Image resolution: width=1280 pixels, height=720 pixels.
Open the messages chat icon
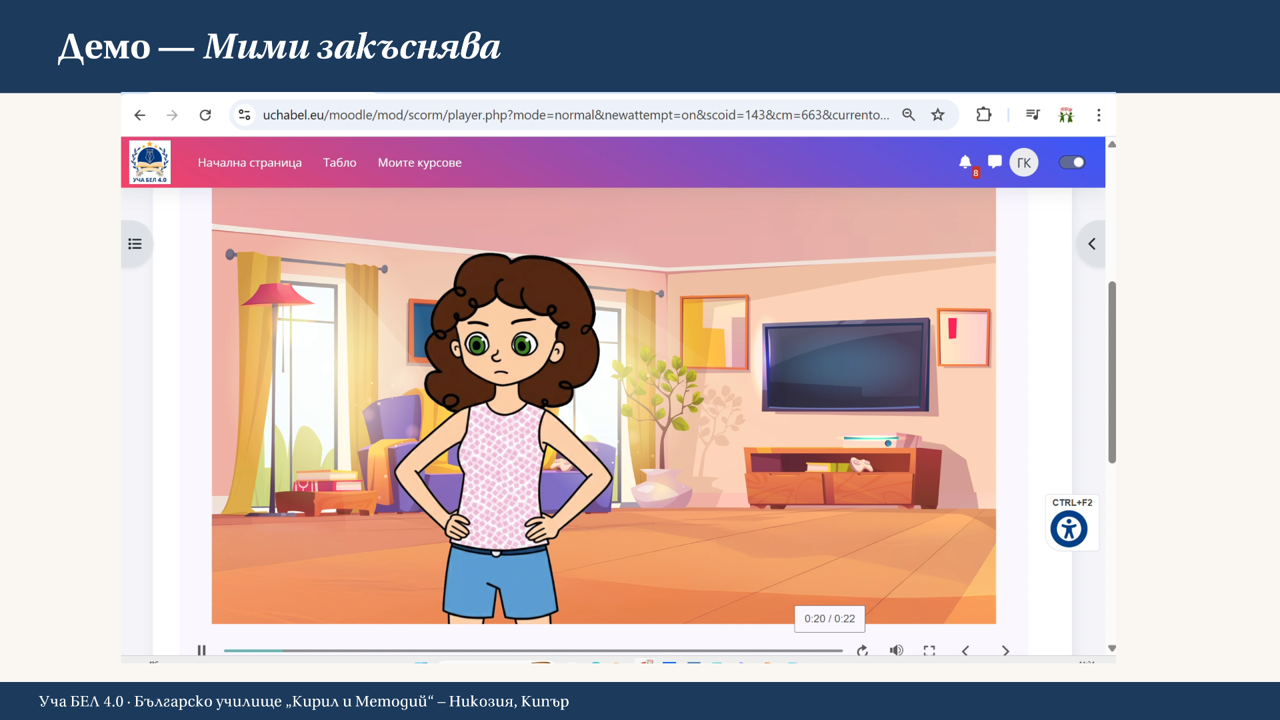994,162
